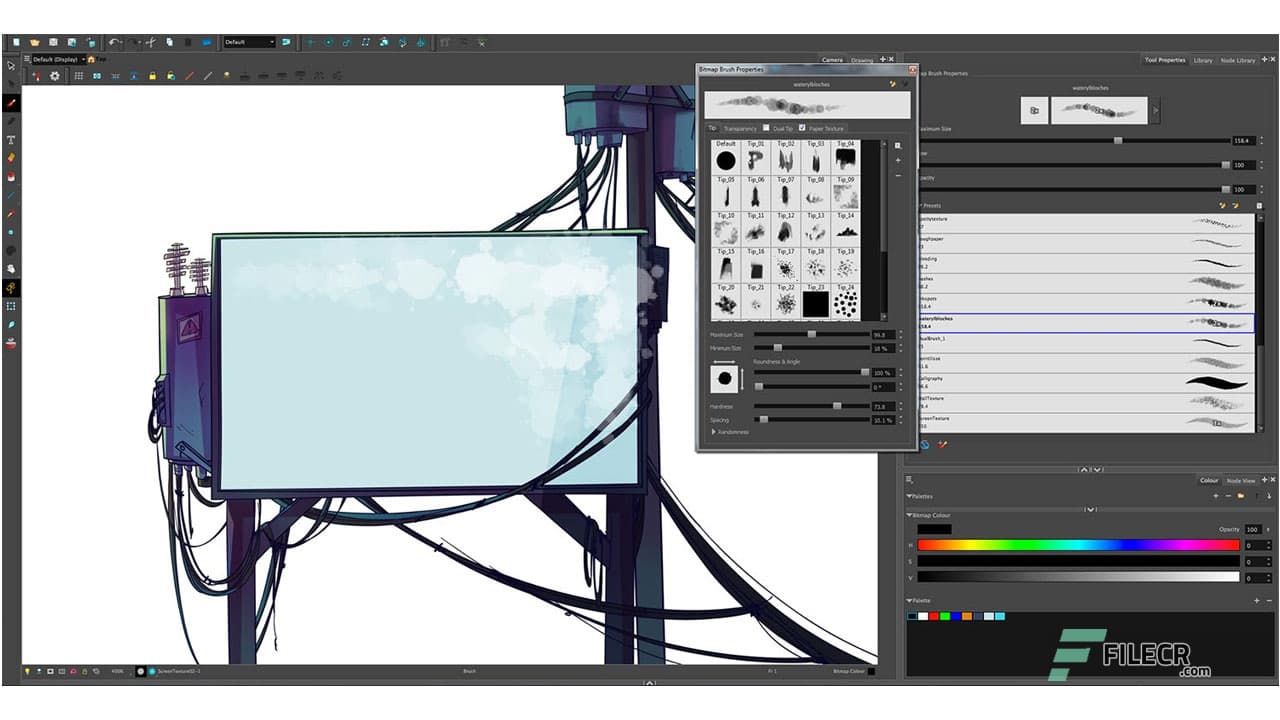Open the Default workspace dropdown
1280x720 pixels.
tap(249, 42)
